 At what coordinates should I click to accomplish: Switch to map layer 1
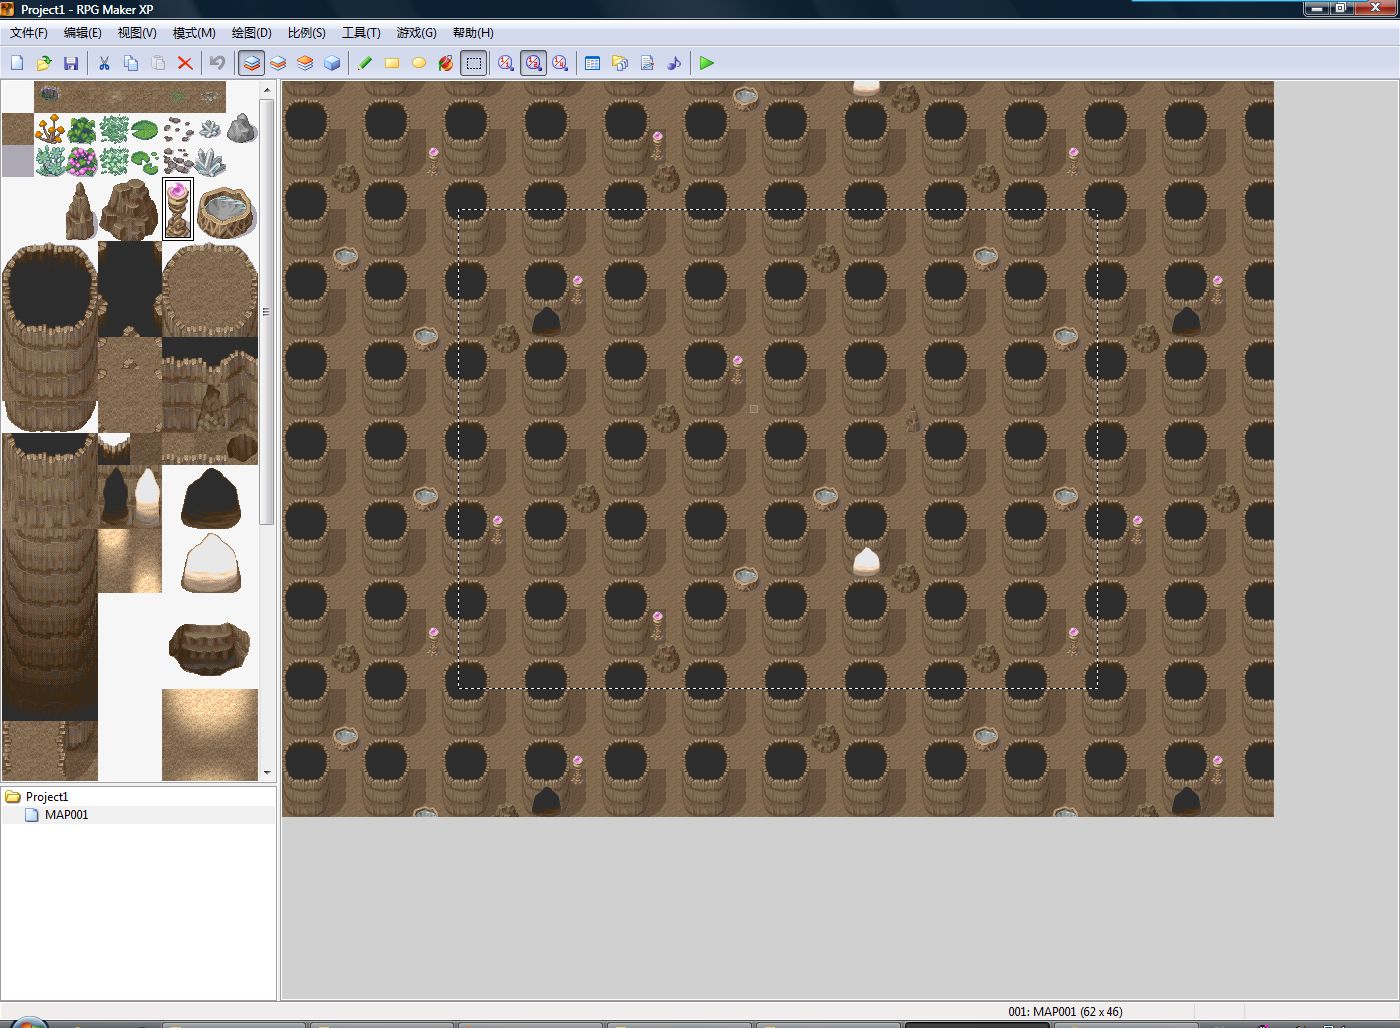tap(251, 63)
